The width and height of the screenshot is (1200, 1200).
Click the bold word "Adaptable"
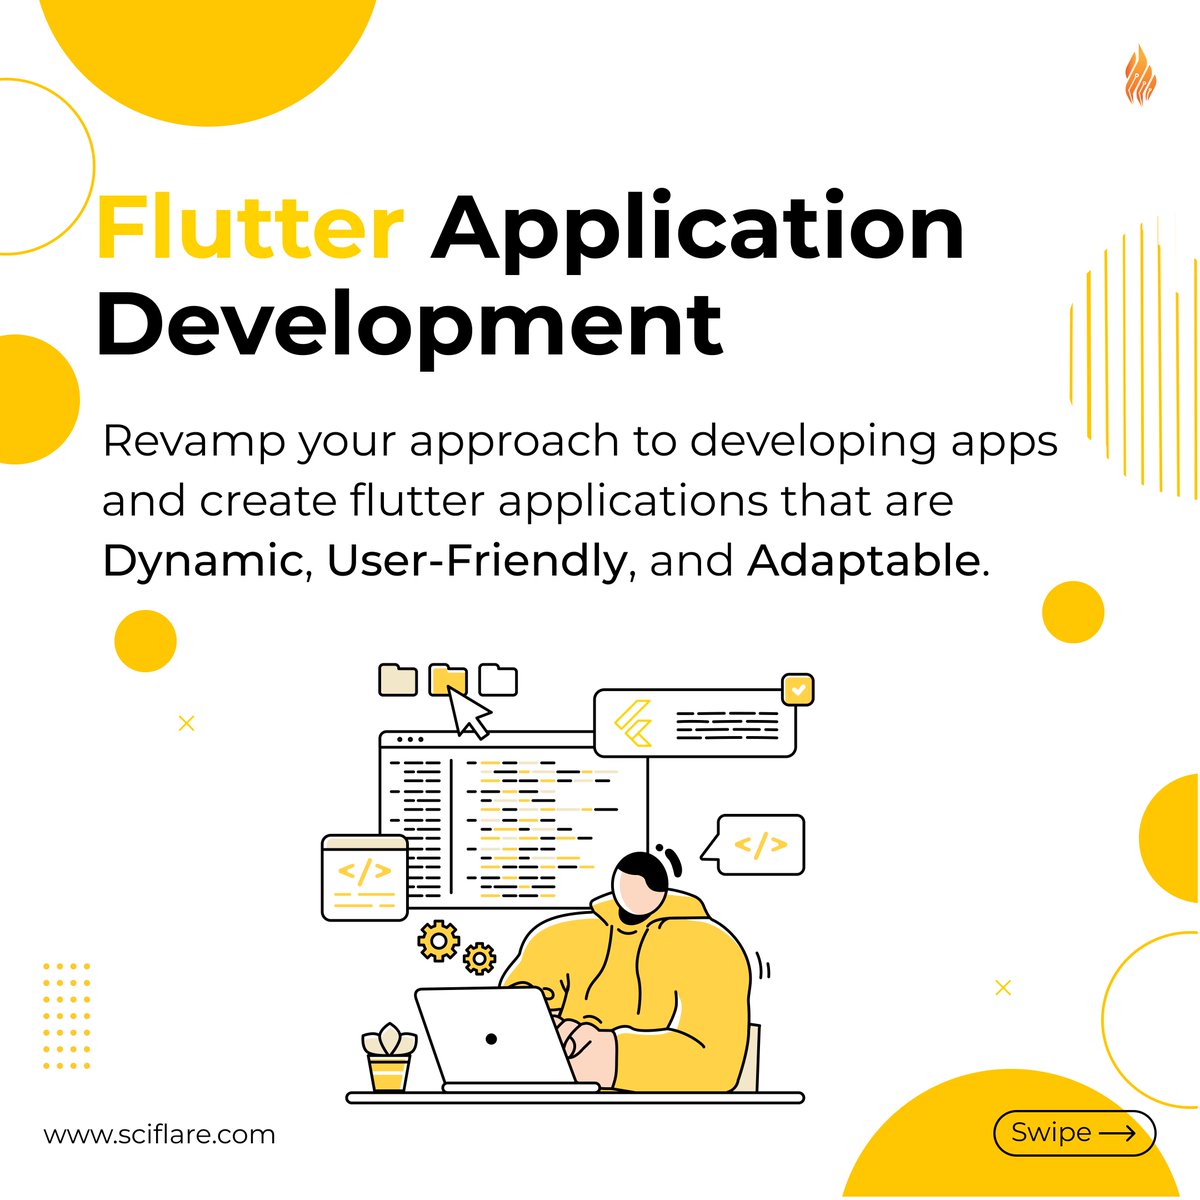(863, 561)
